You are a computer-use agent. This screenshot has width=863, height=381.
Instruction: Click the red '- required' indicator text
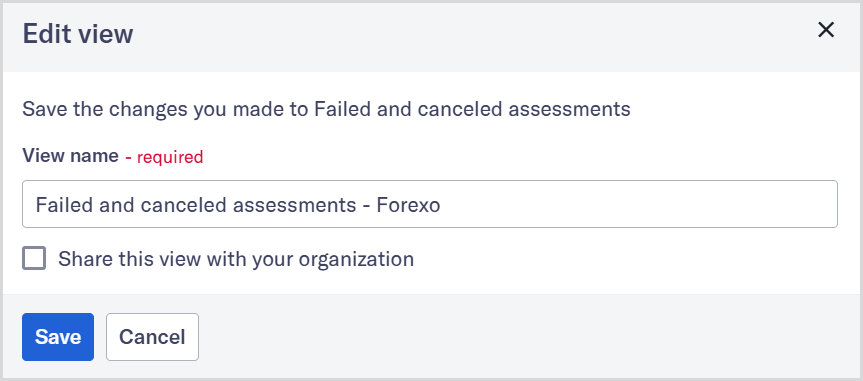click(165, 157)
